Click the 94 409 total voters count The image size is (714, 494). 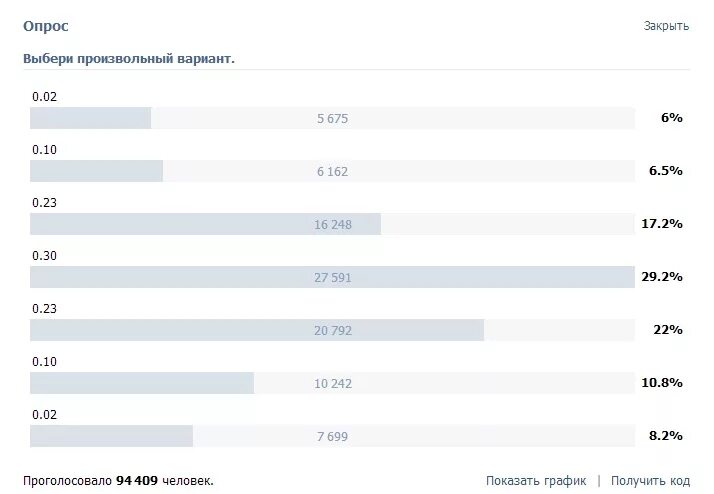coord(137,481)
